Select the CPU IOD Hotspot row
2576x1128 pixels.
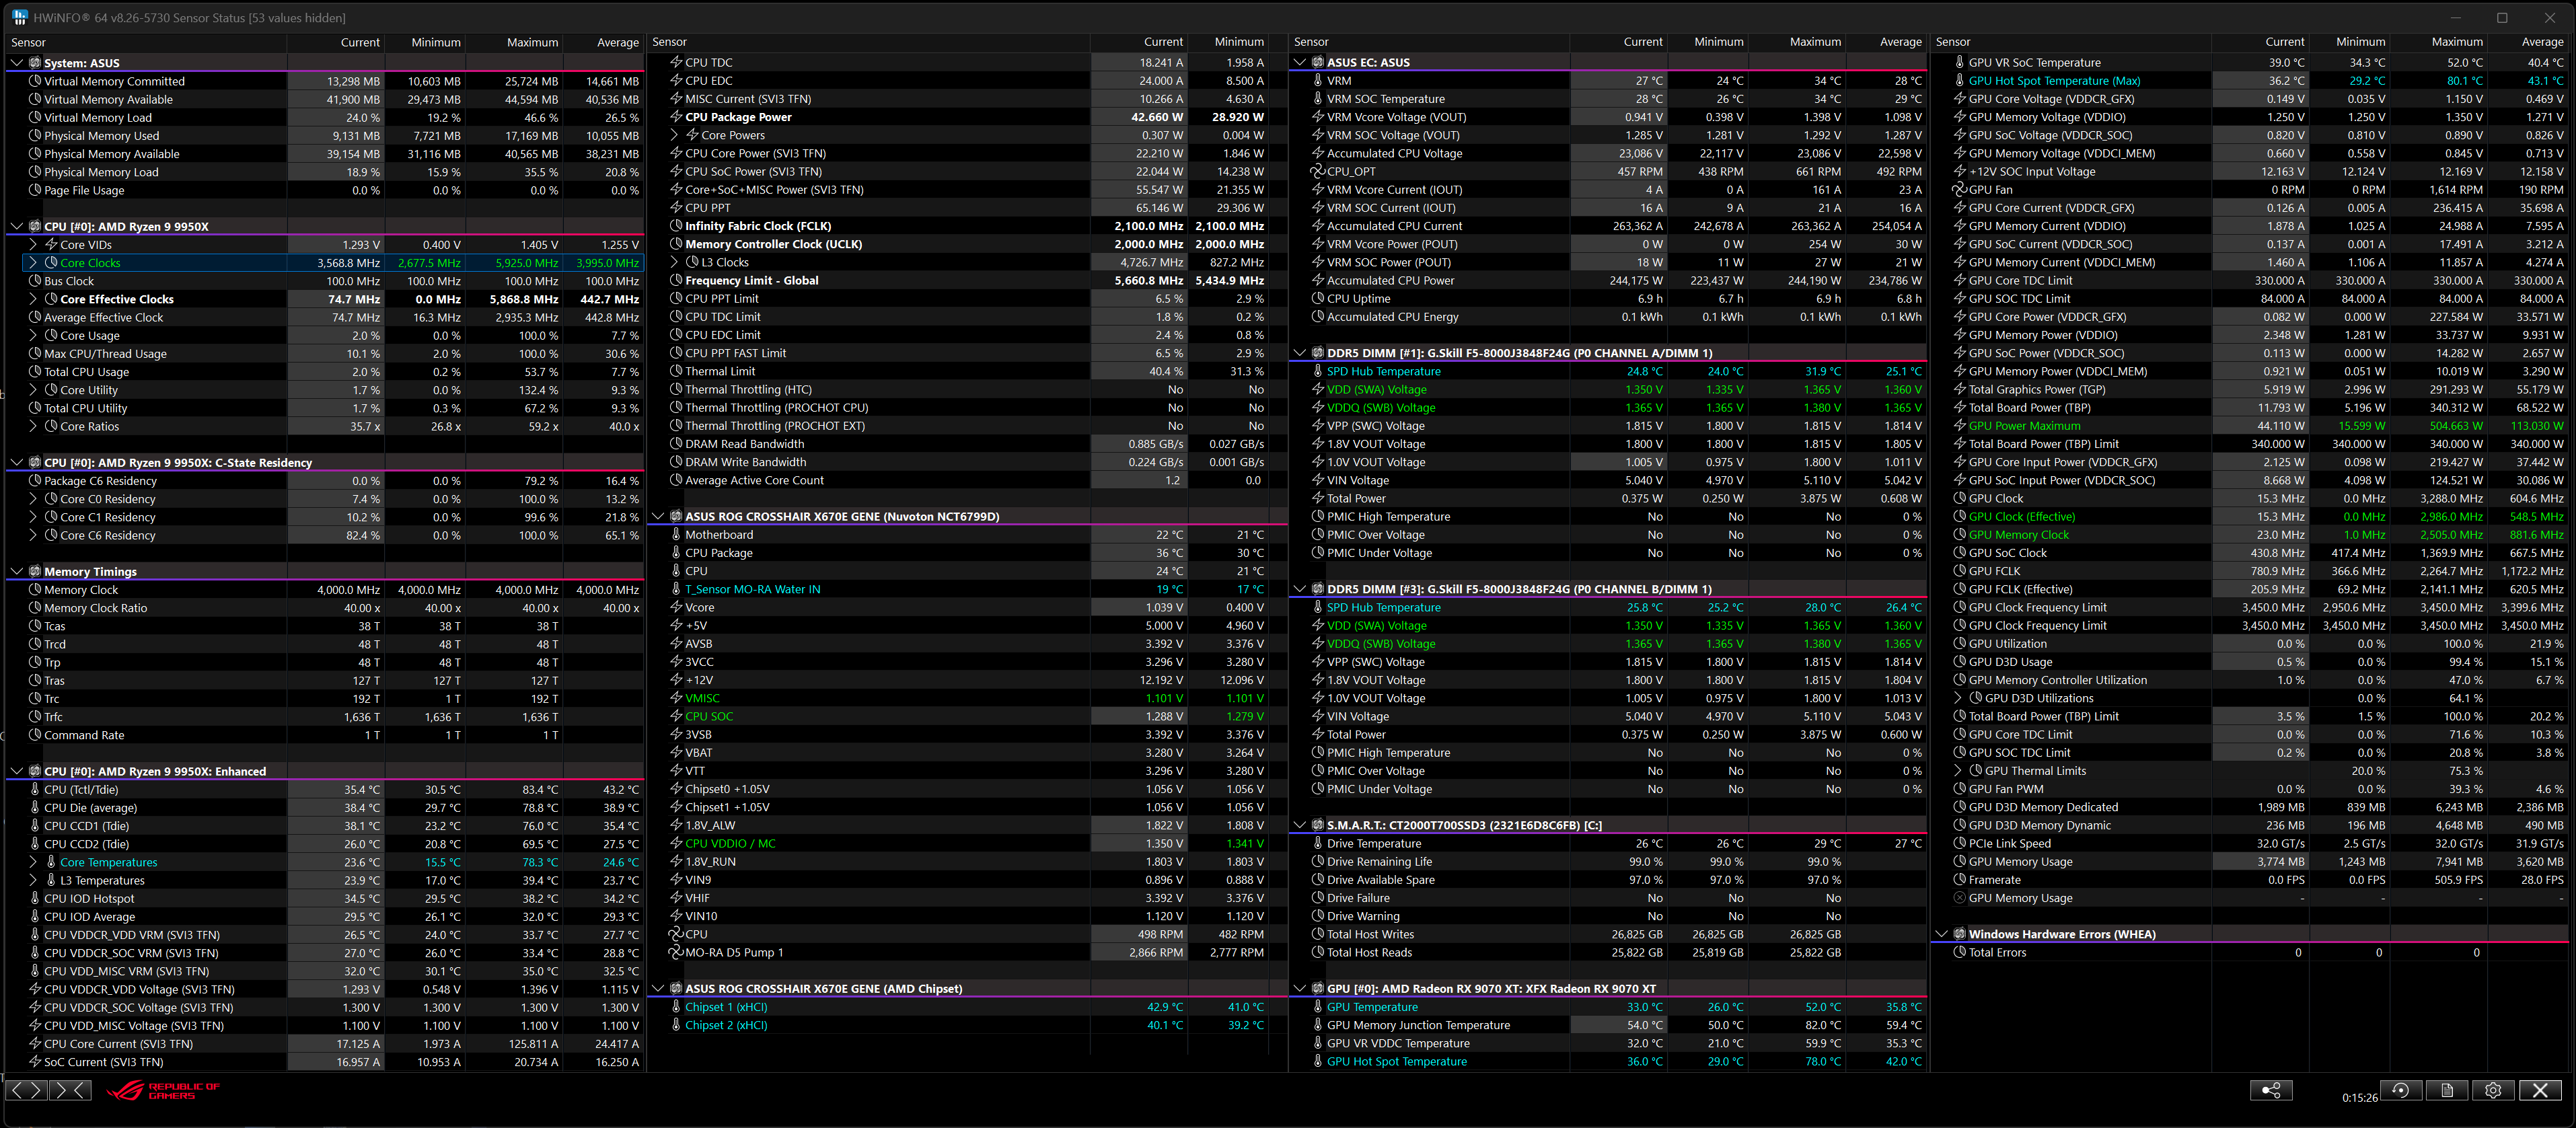click(x=324, y=899)
